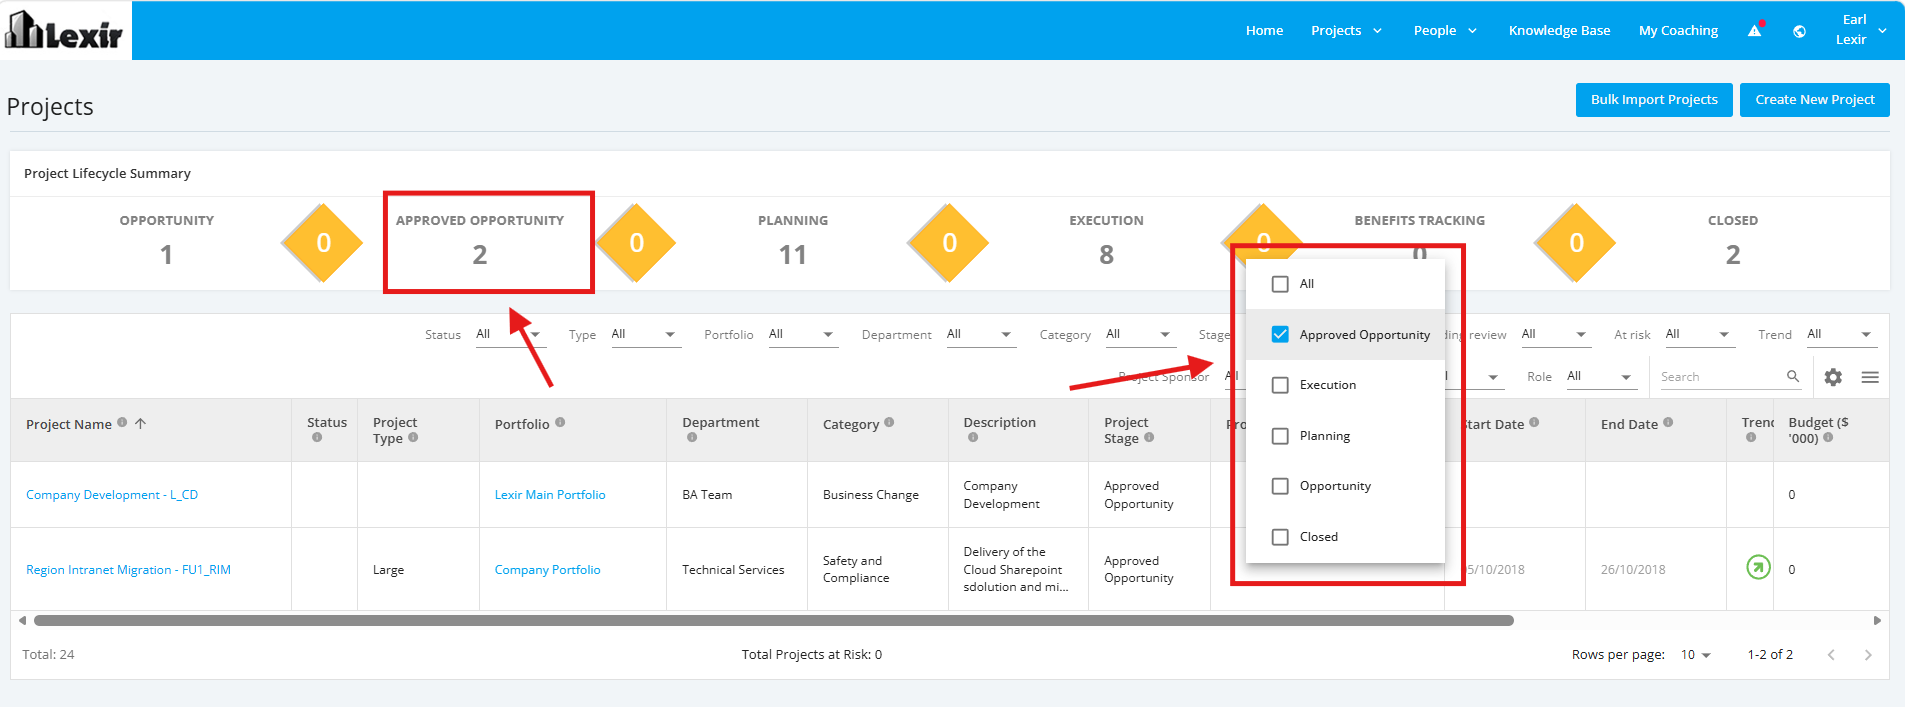Open the alert notifications icon
The height and width of the screenshot is (707, 1905).
pos(1755,30)
